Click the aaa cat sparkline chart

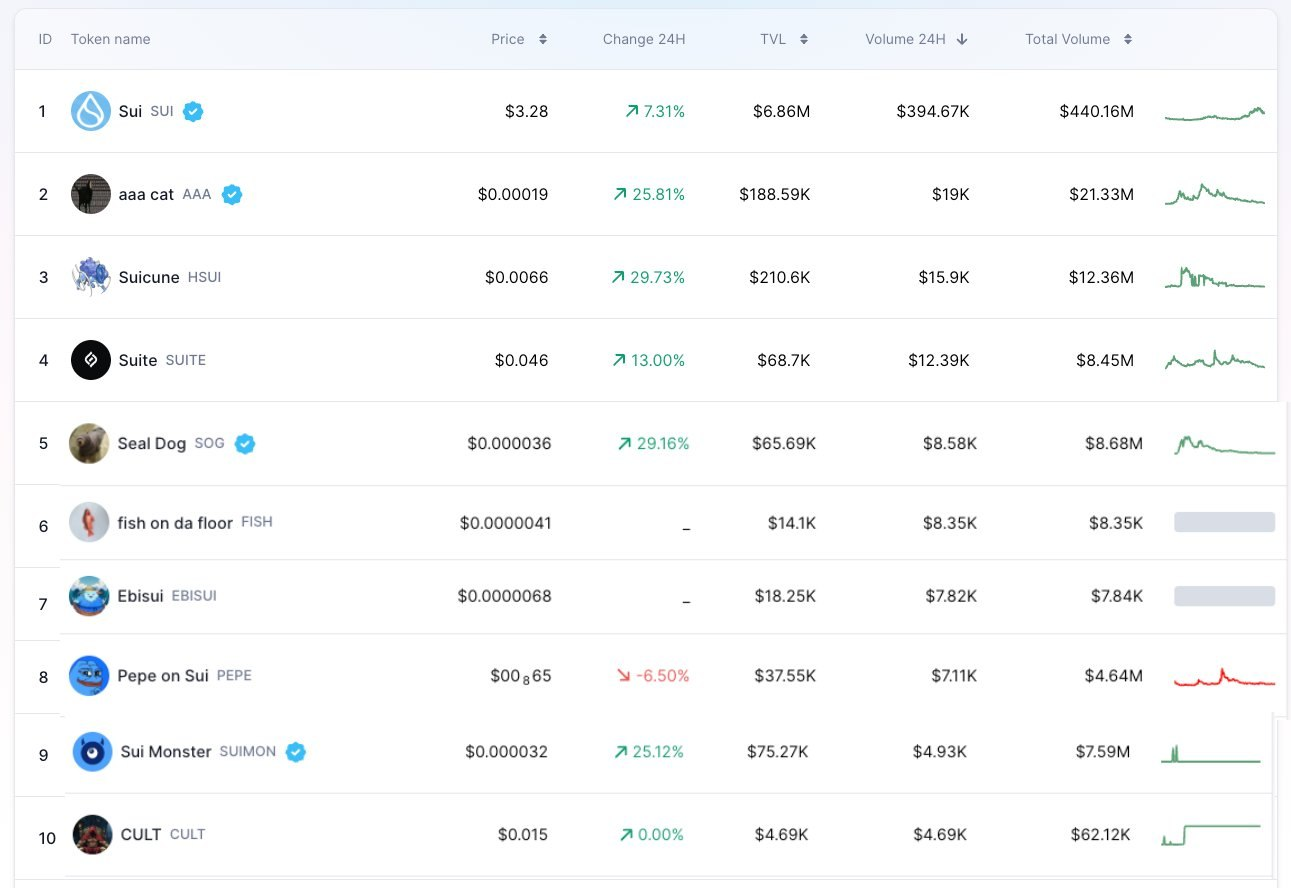pos(1215,195)
